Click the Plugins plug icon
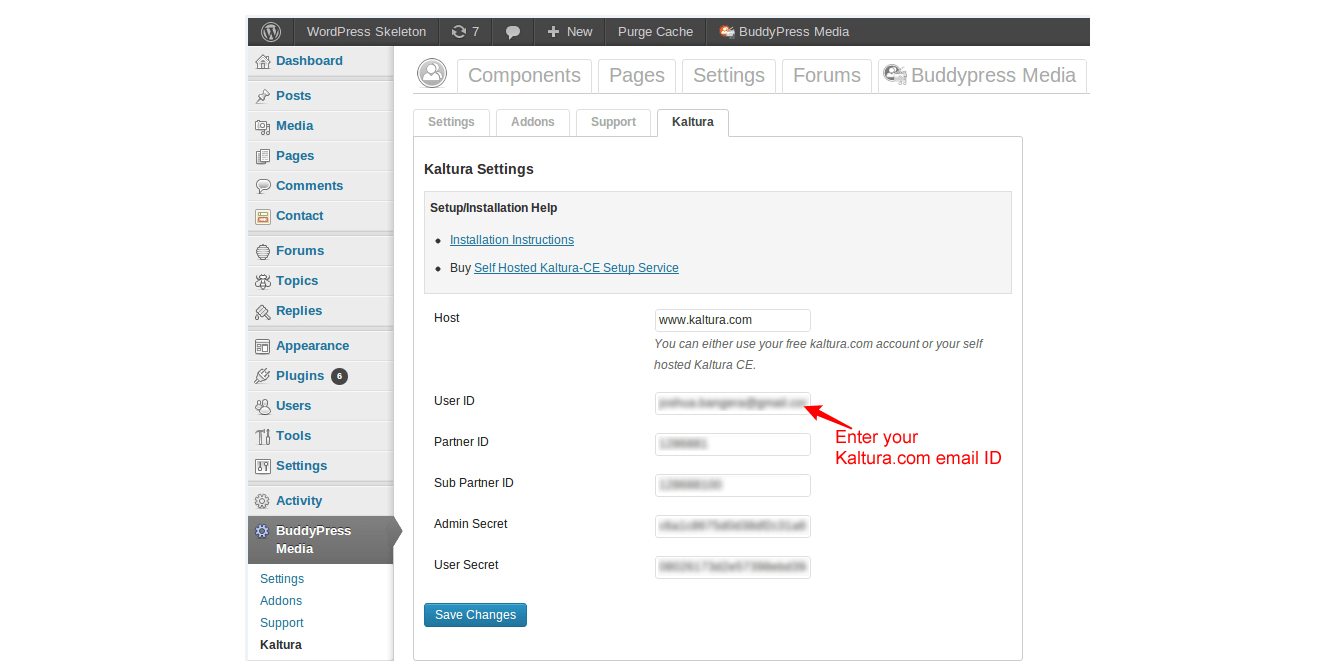This screenshot has height=672, width=1324. coord(263,377)
